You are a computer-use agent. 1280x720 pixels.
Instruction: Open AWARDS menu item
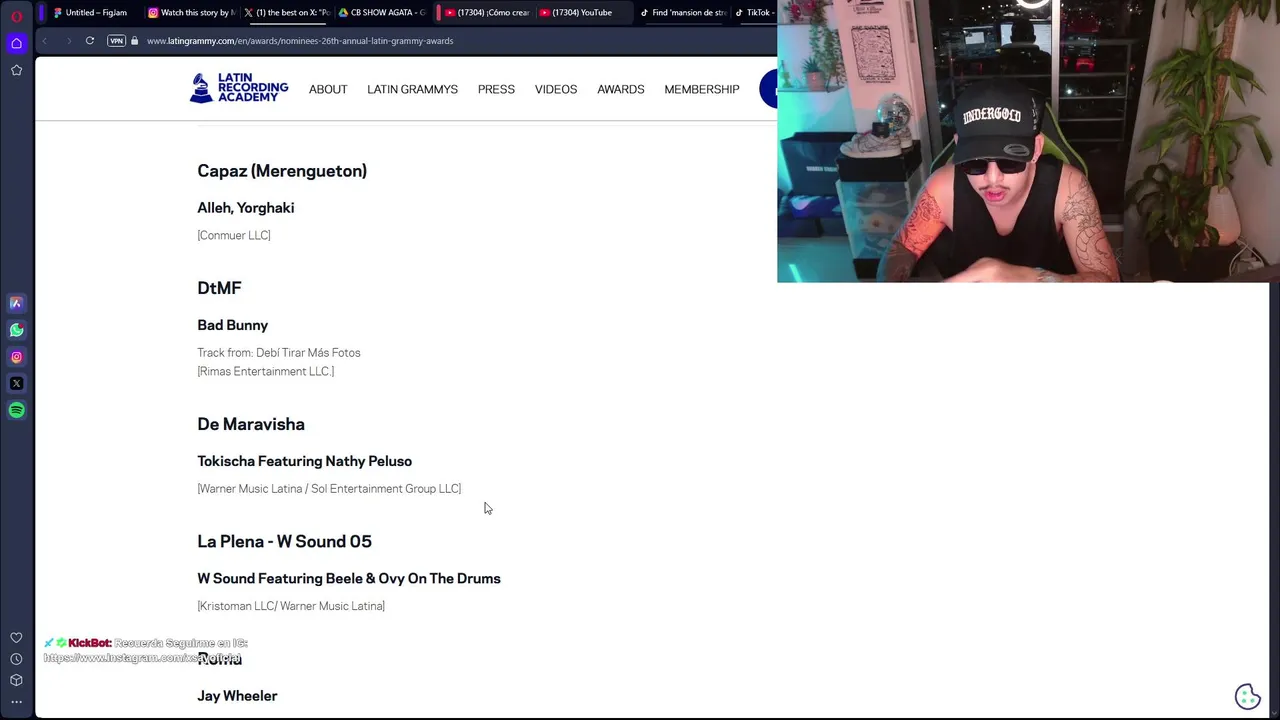pyautogui.click(x=621, y=89)
